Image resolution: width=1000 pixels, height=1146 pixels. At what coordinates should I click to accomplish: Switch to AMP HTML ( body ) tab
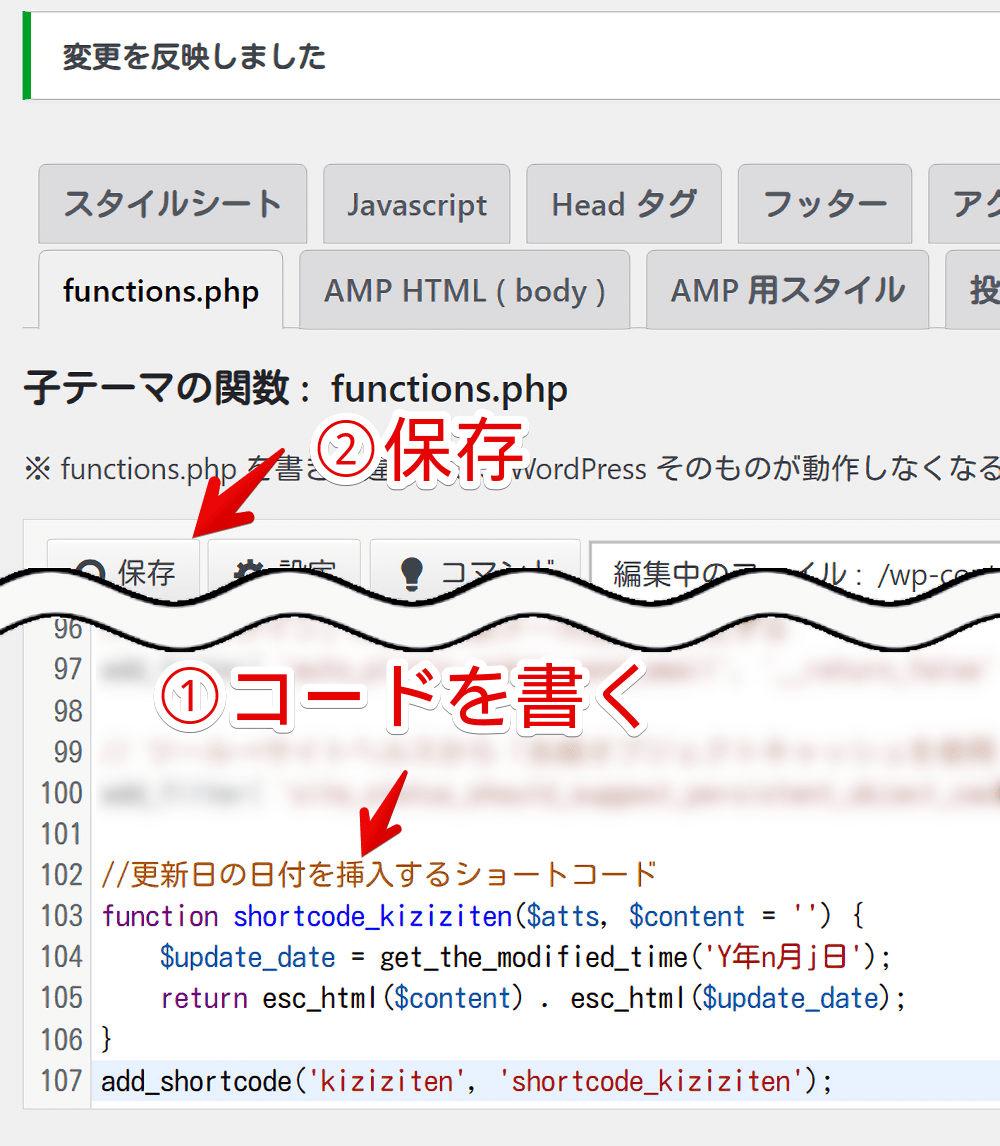pyautogui.click(x=465, y=290)
